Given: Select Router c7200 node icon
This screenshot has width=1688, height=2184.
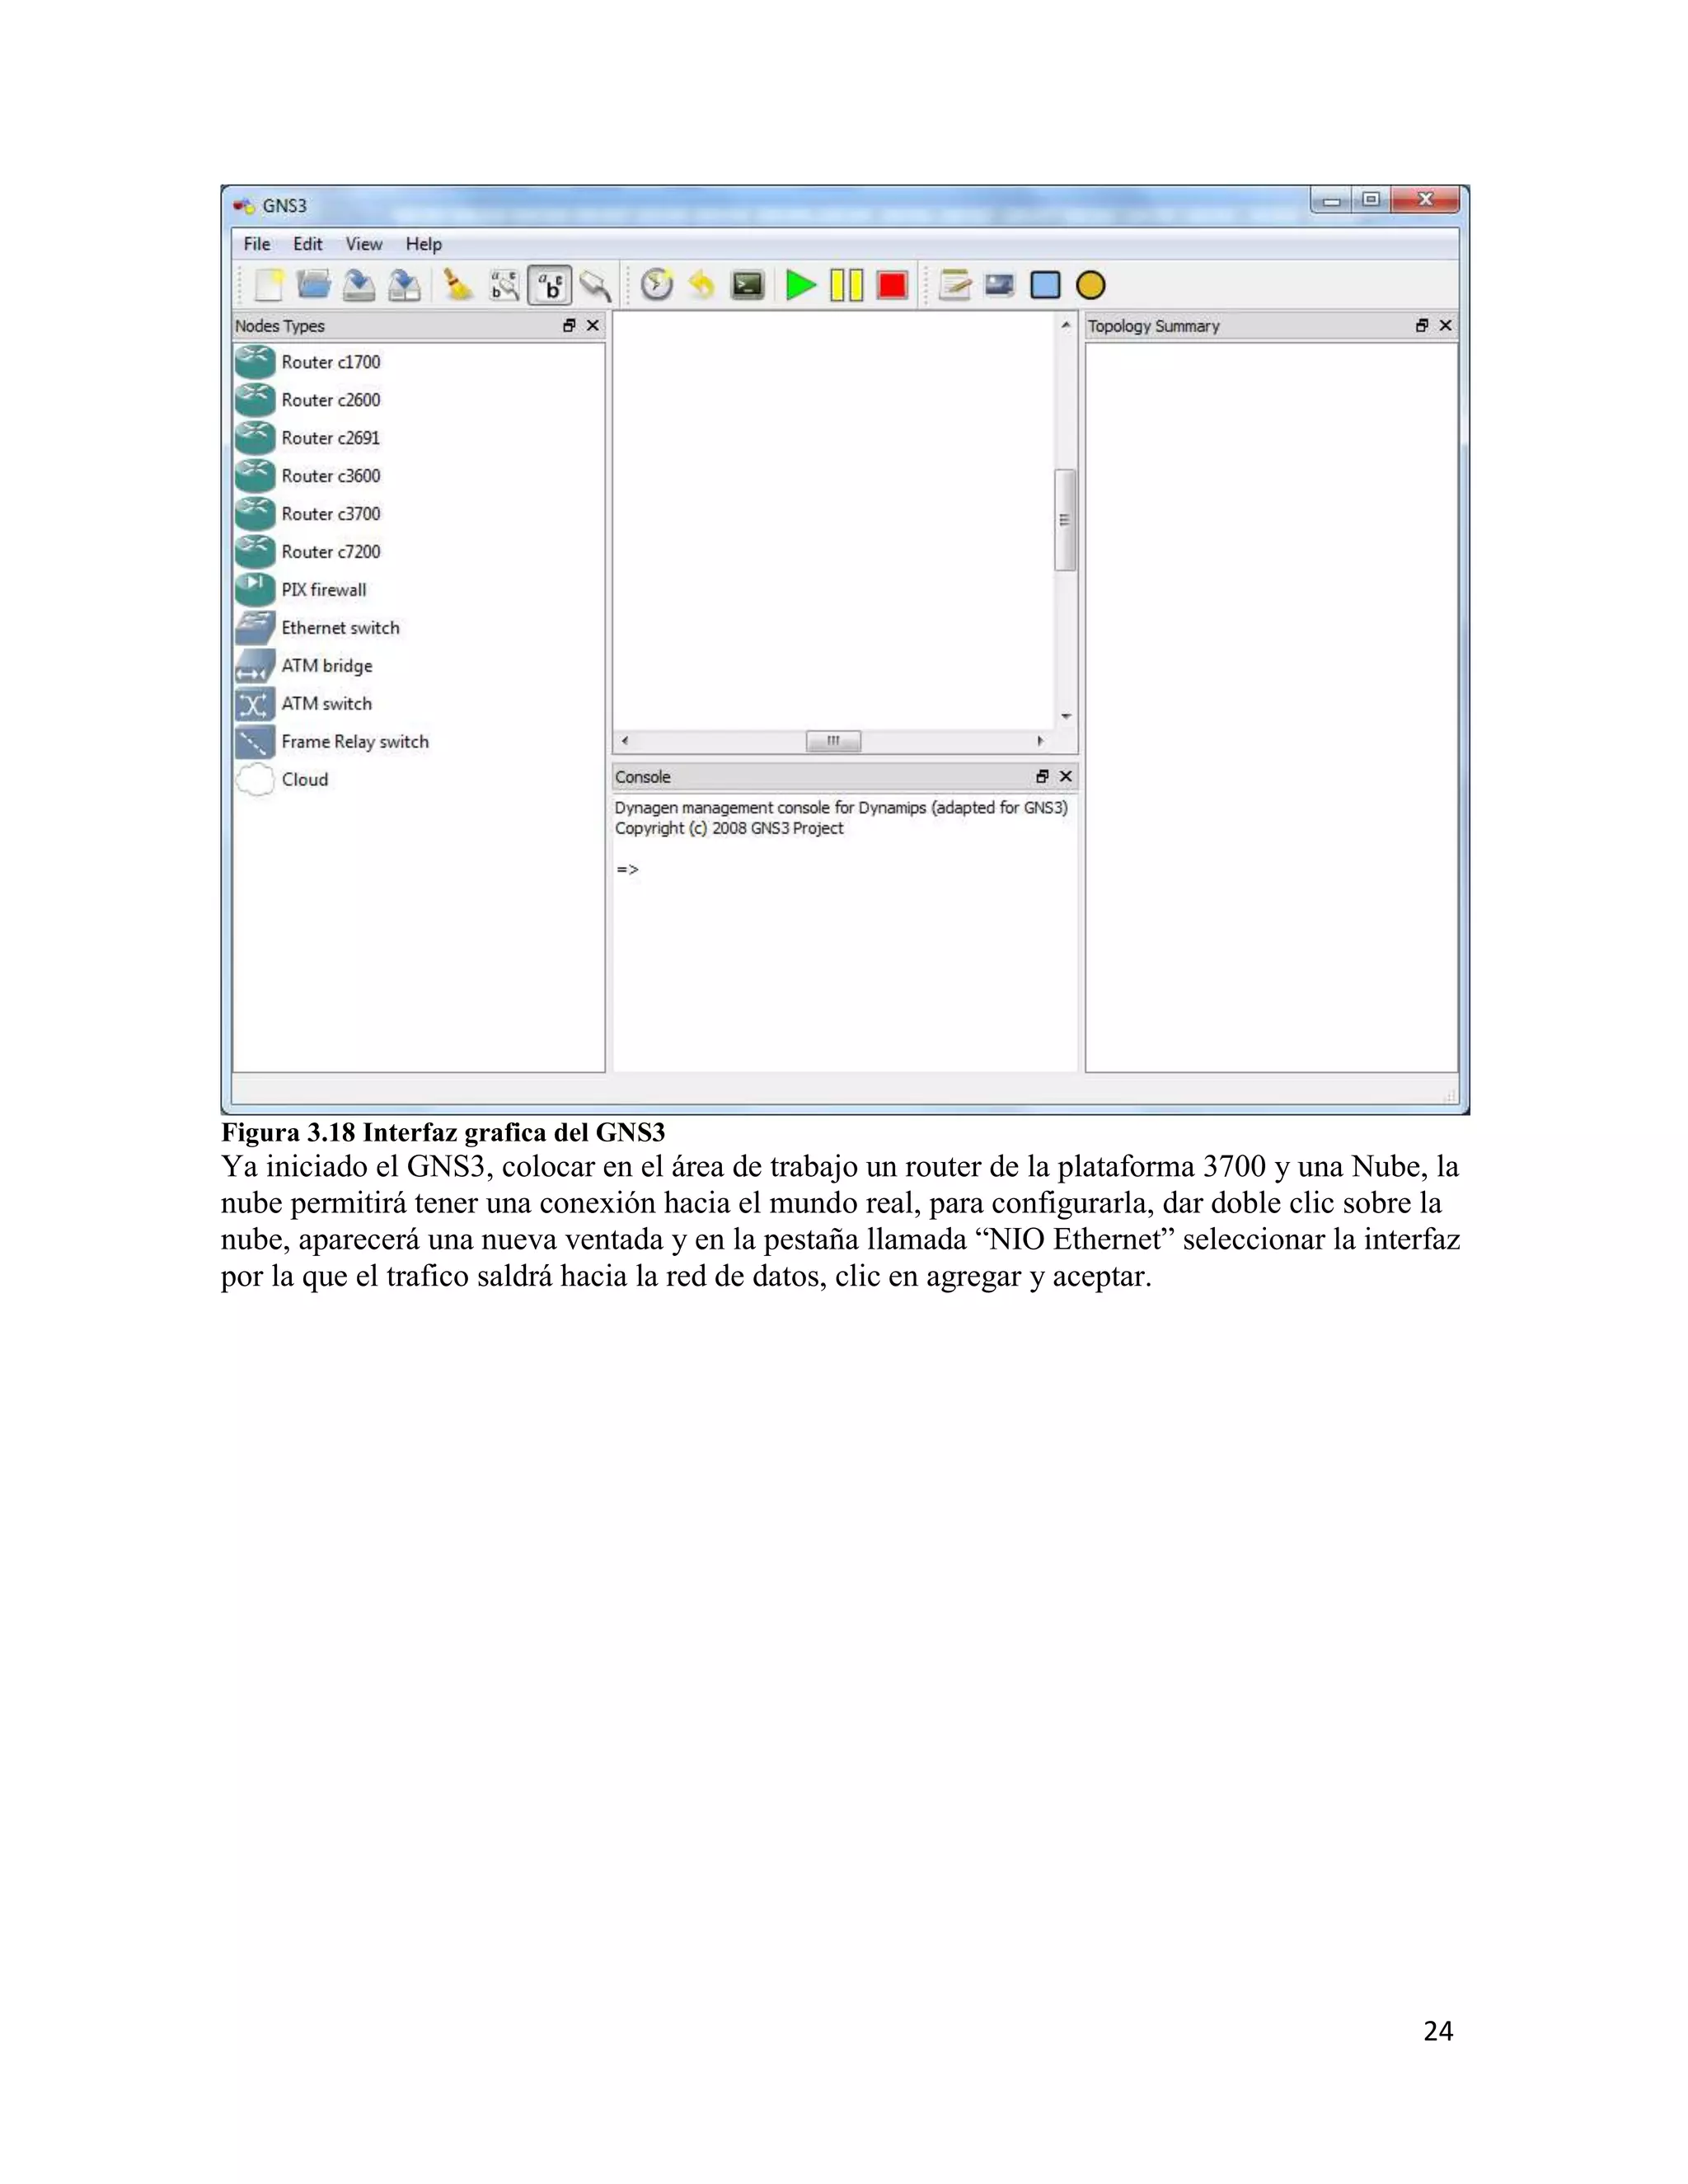Looking at the screenshot, I should pyautogui.click(x=255, y=552).
